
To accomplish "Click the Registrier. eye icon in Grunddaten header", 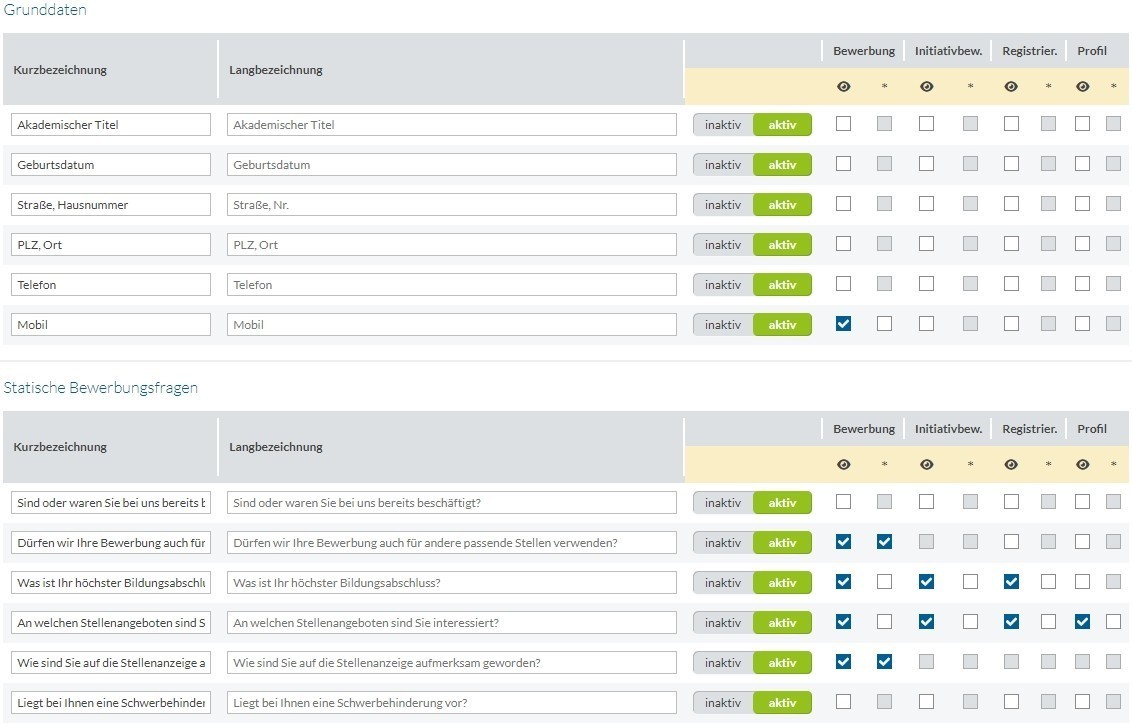I will click(1011, 87).
